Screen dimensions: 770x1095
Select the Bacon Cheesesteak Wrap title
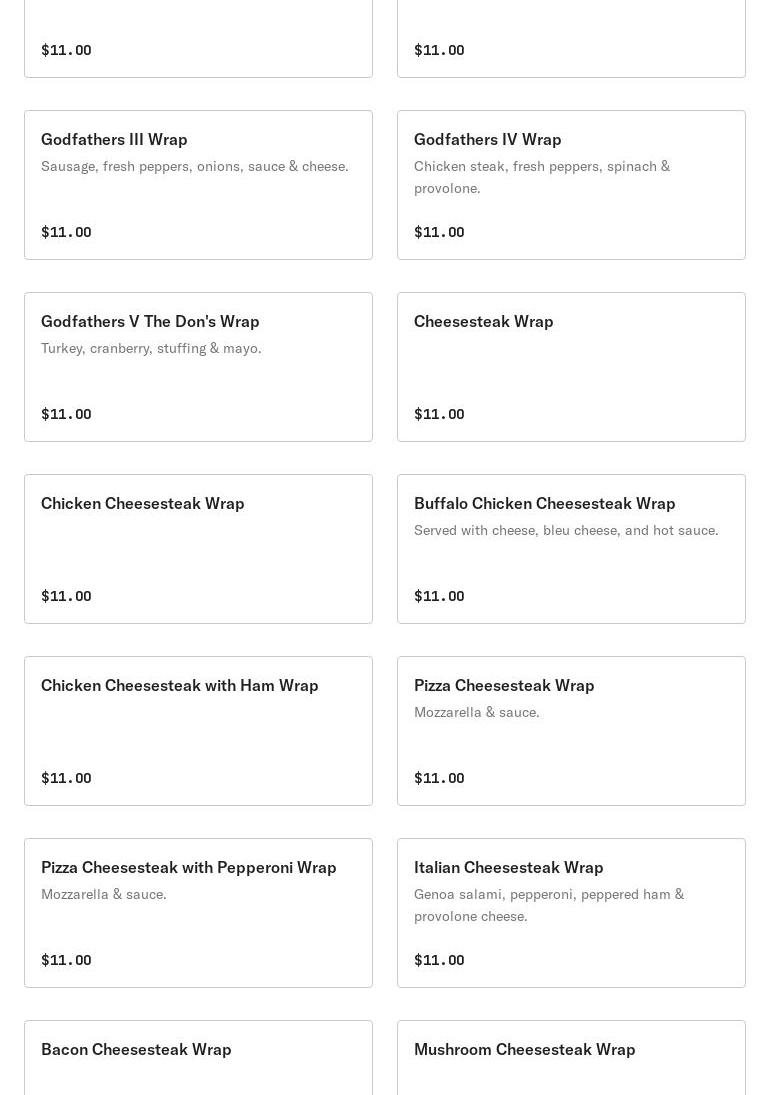pyautogui.click(x=136, y=1049)
